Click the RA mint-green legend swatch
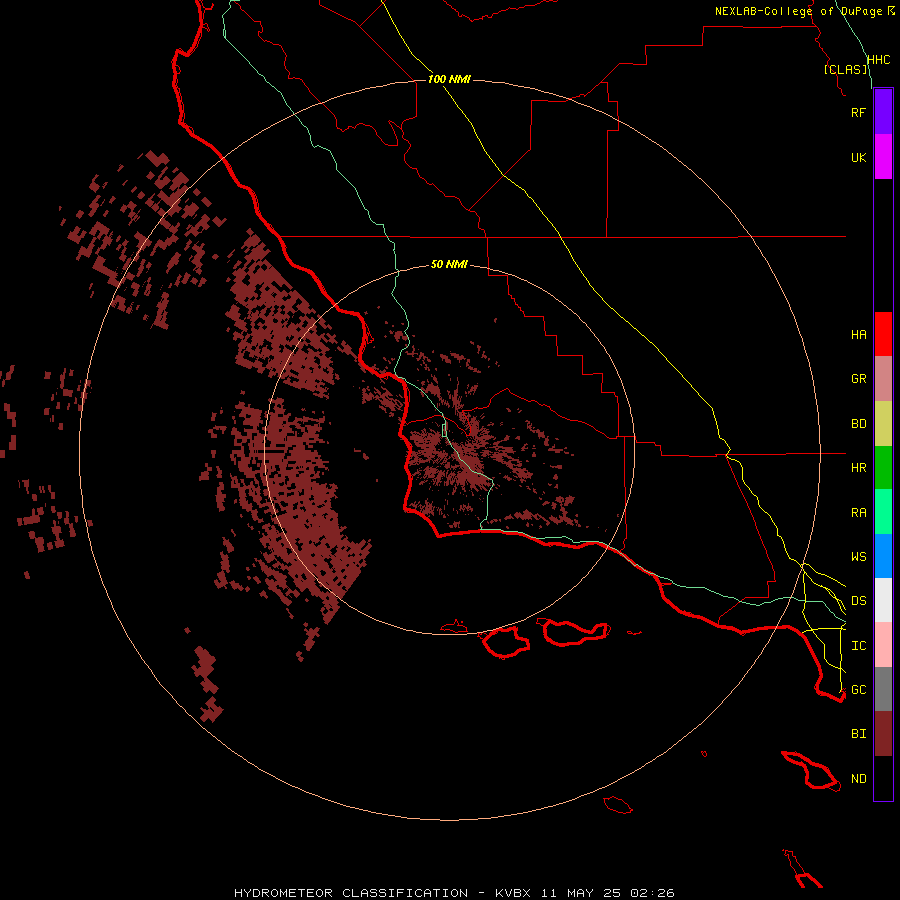 point(883,512)
